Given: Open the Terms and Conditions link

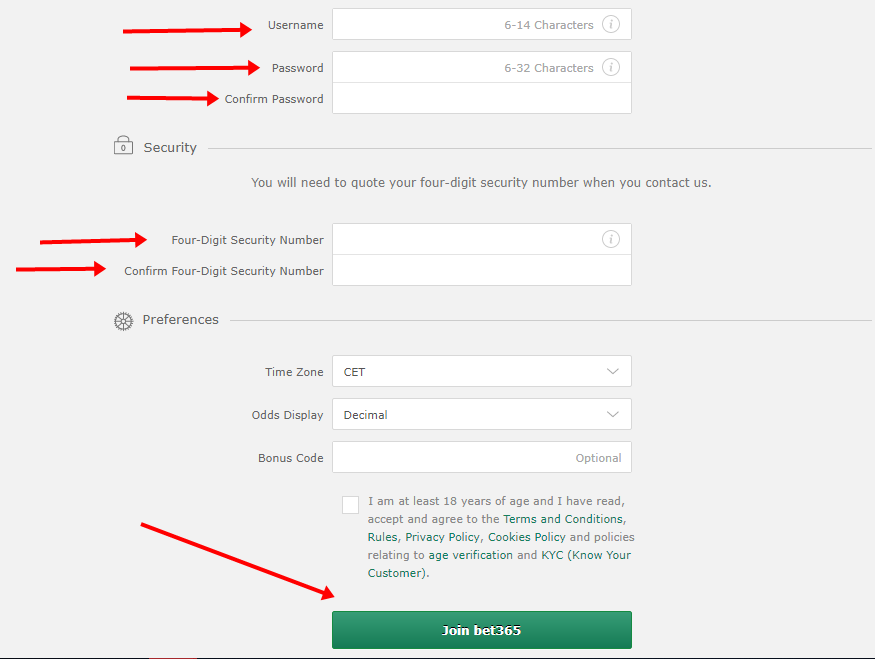Looking at the screenshot, I should pyautogui.click(x=562, y=519).
